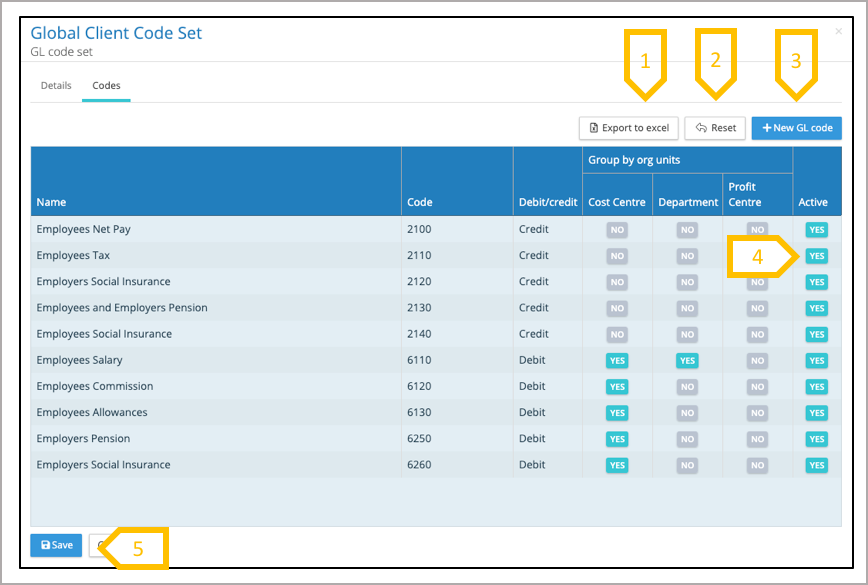The height and width of the screenshot is (585, 868).
Task: Click the Export to excel button
Action: 629,128
